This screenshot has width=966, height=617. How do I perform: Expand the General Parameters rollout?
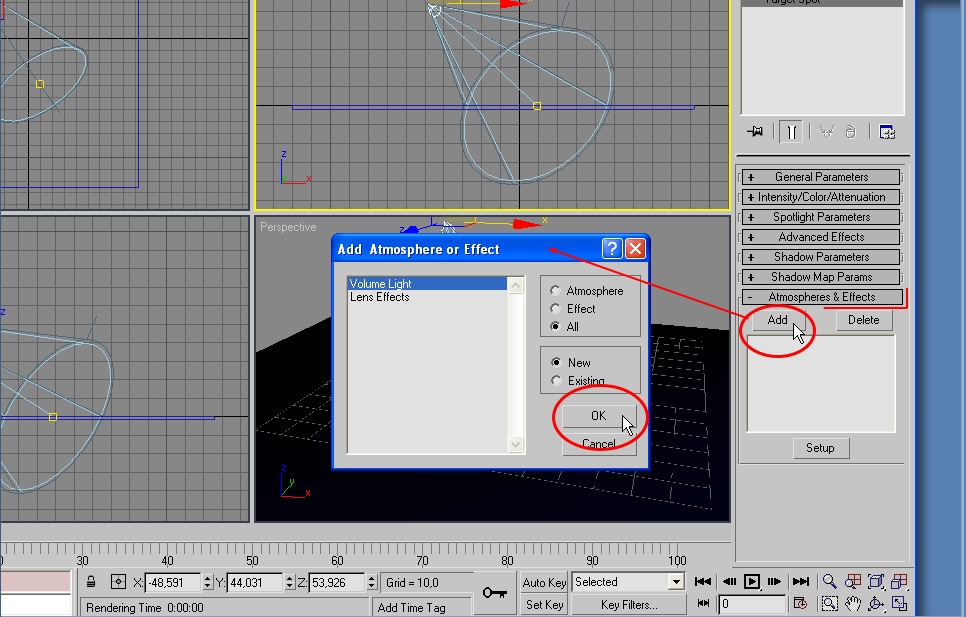point(821,177)
